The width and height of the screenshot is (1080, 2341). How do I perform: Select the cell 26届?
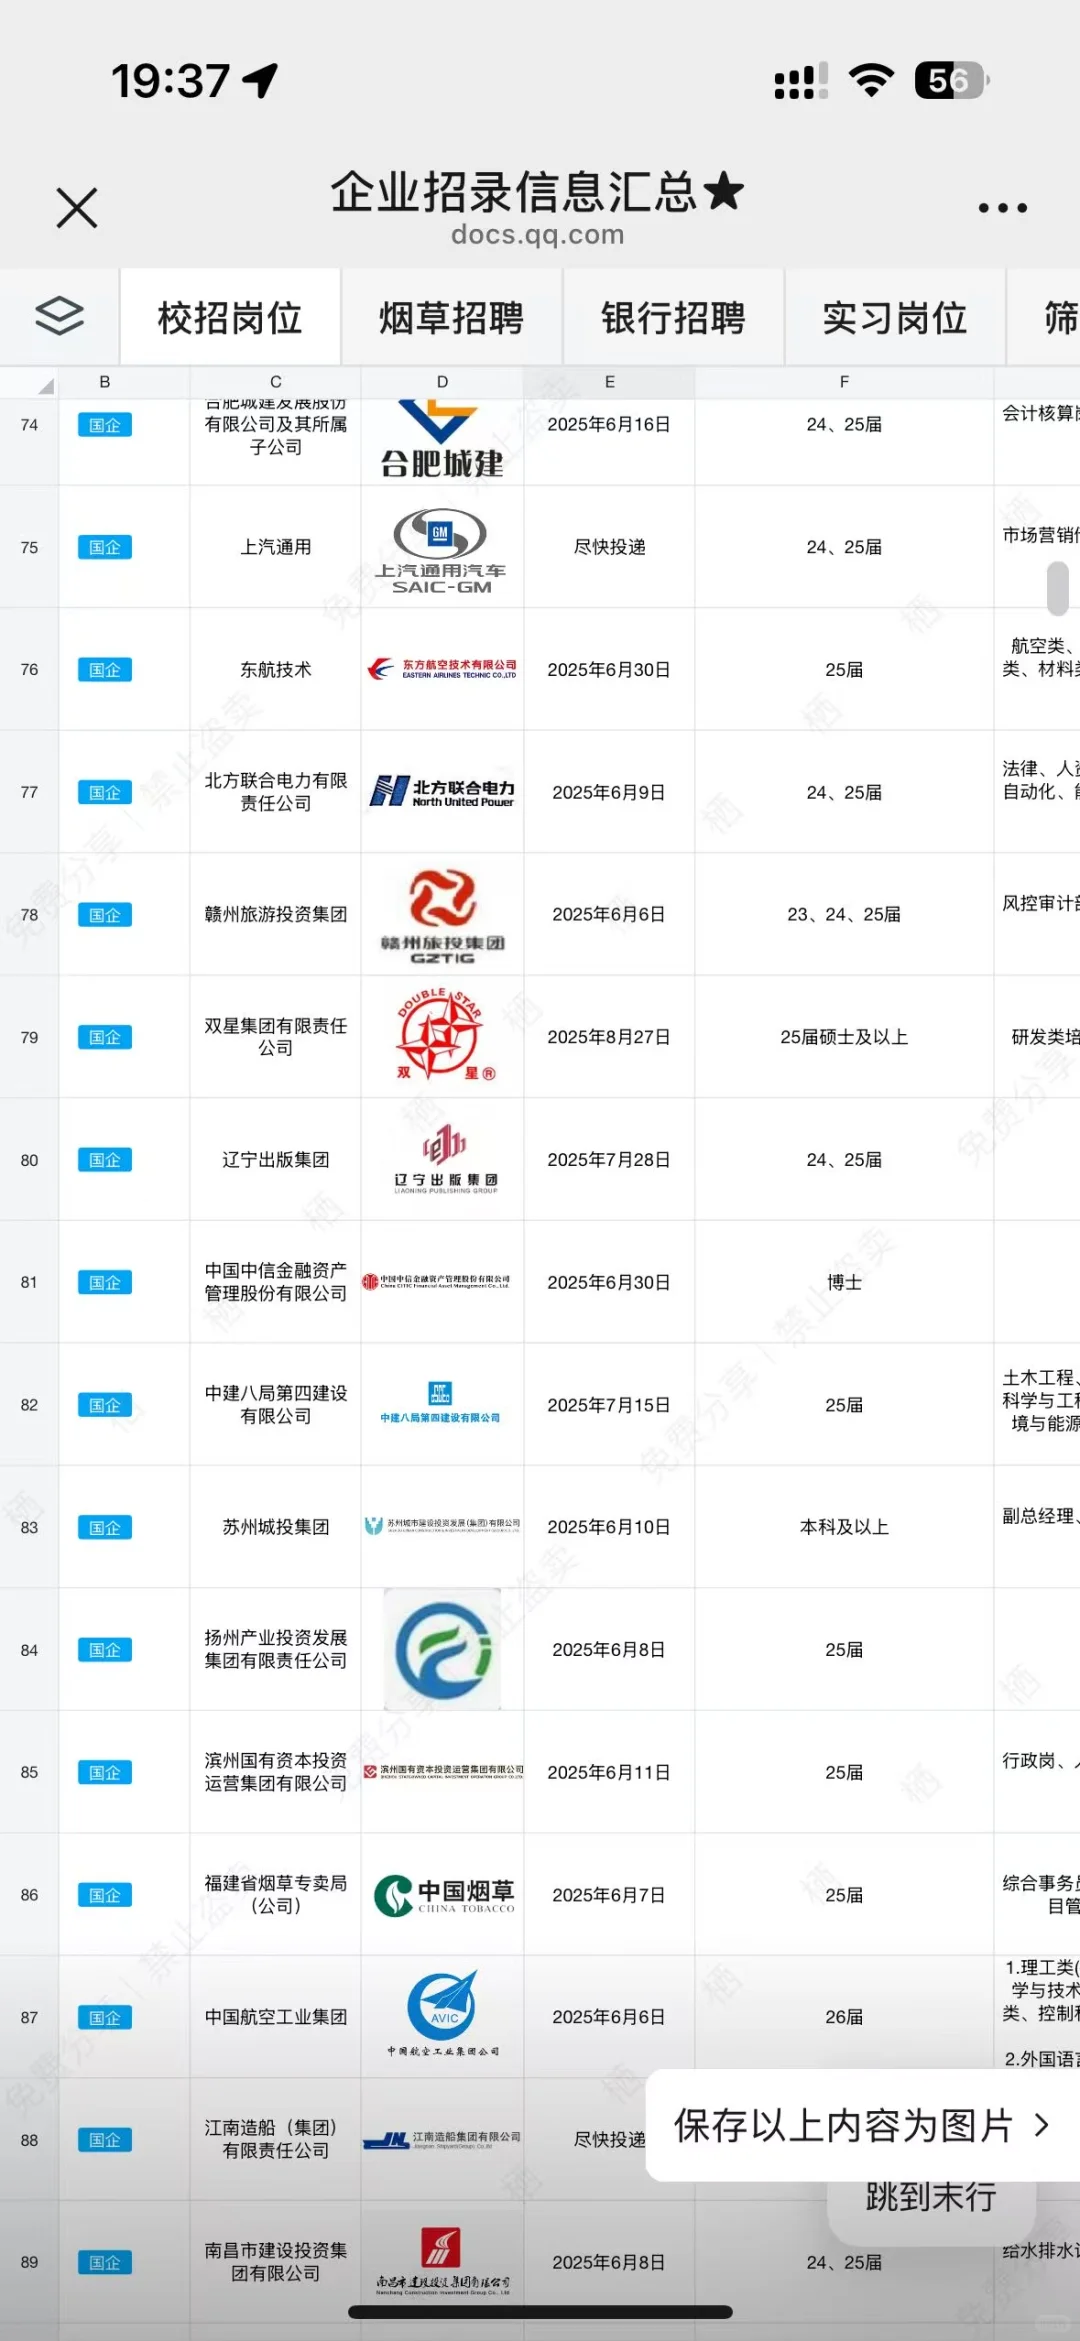point(844,2017)
